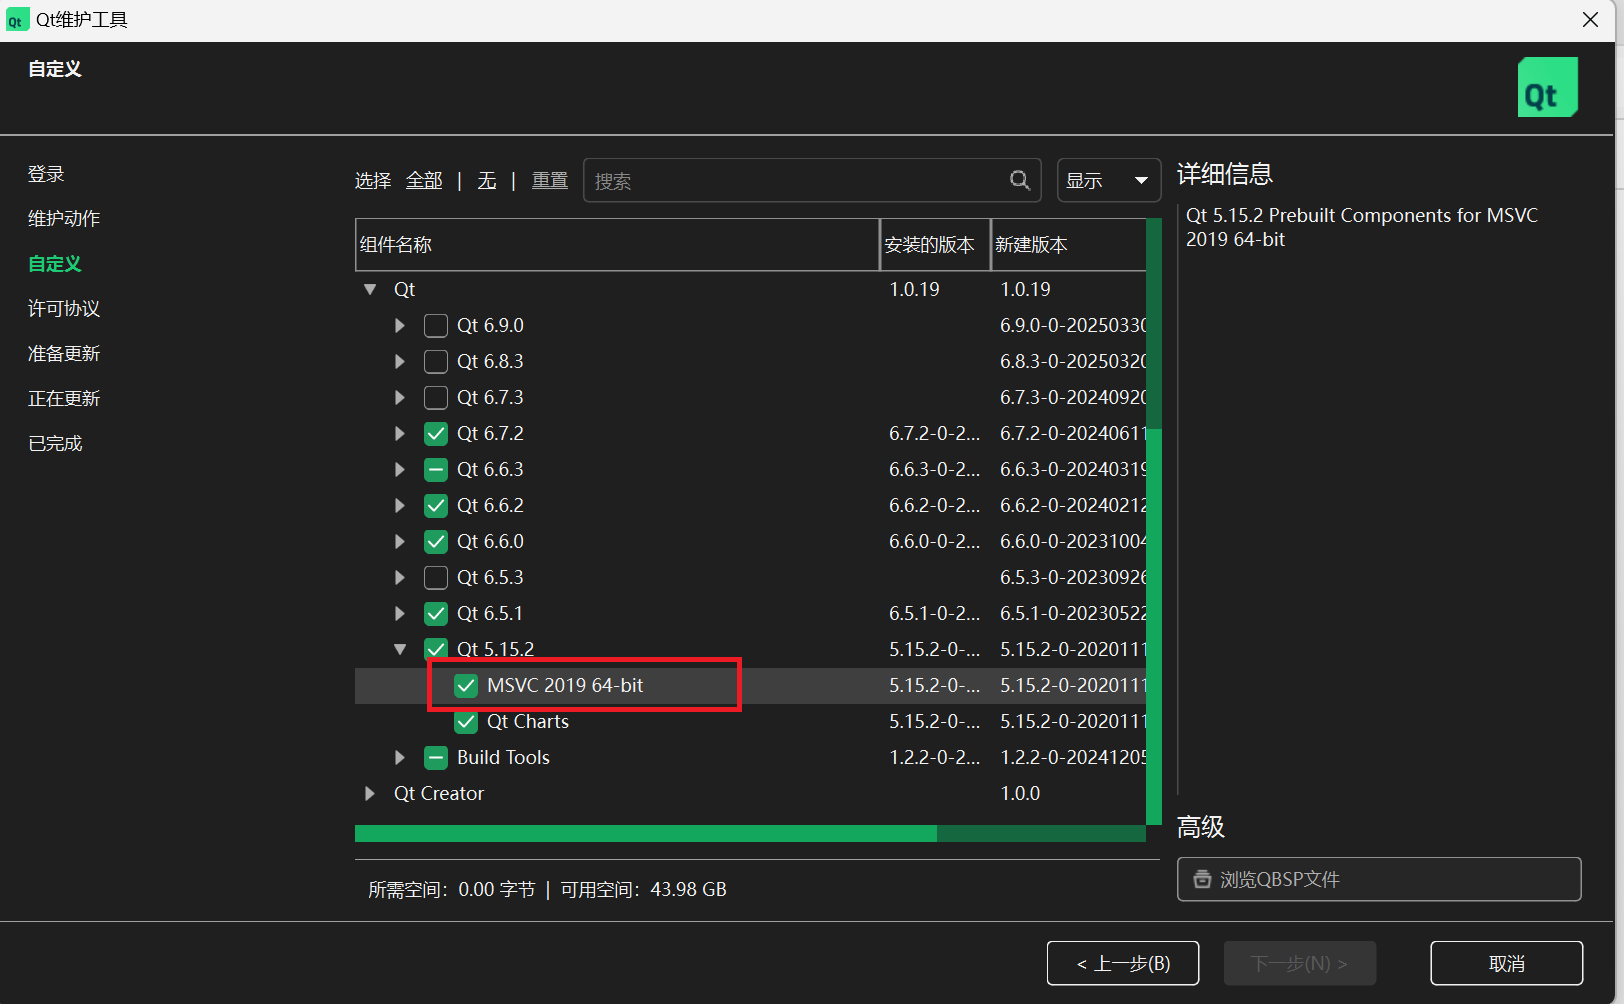
Task: Check the Qt 6.8.3 checkbox
Action: [x=436, y=362]
